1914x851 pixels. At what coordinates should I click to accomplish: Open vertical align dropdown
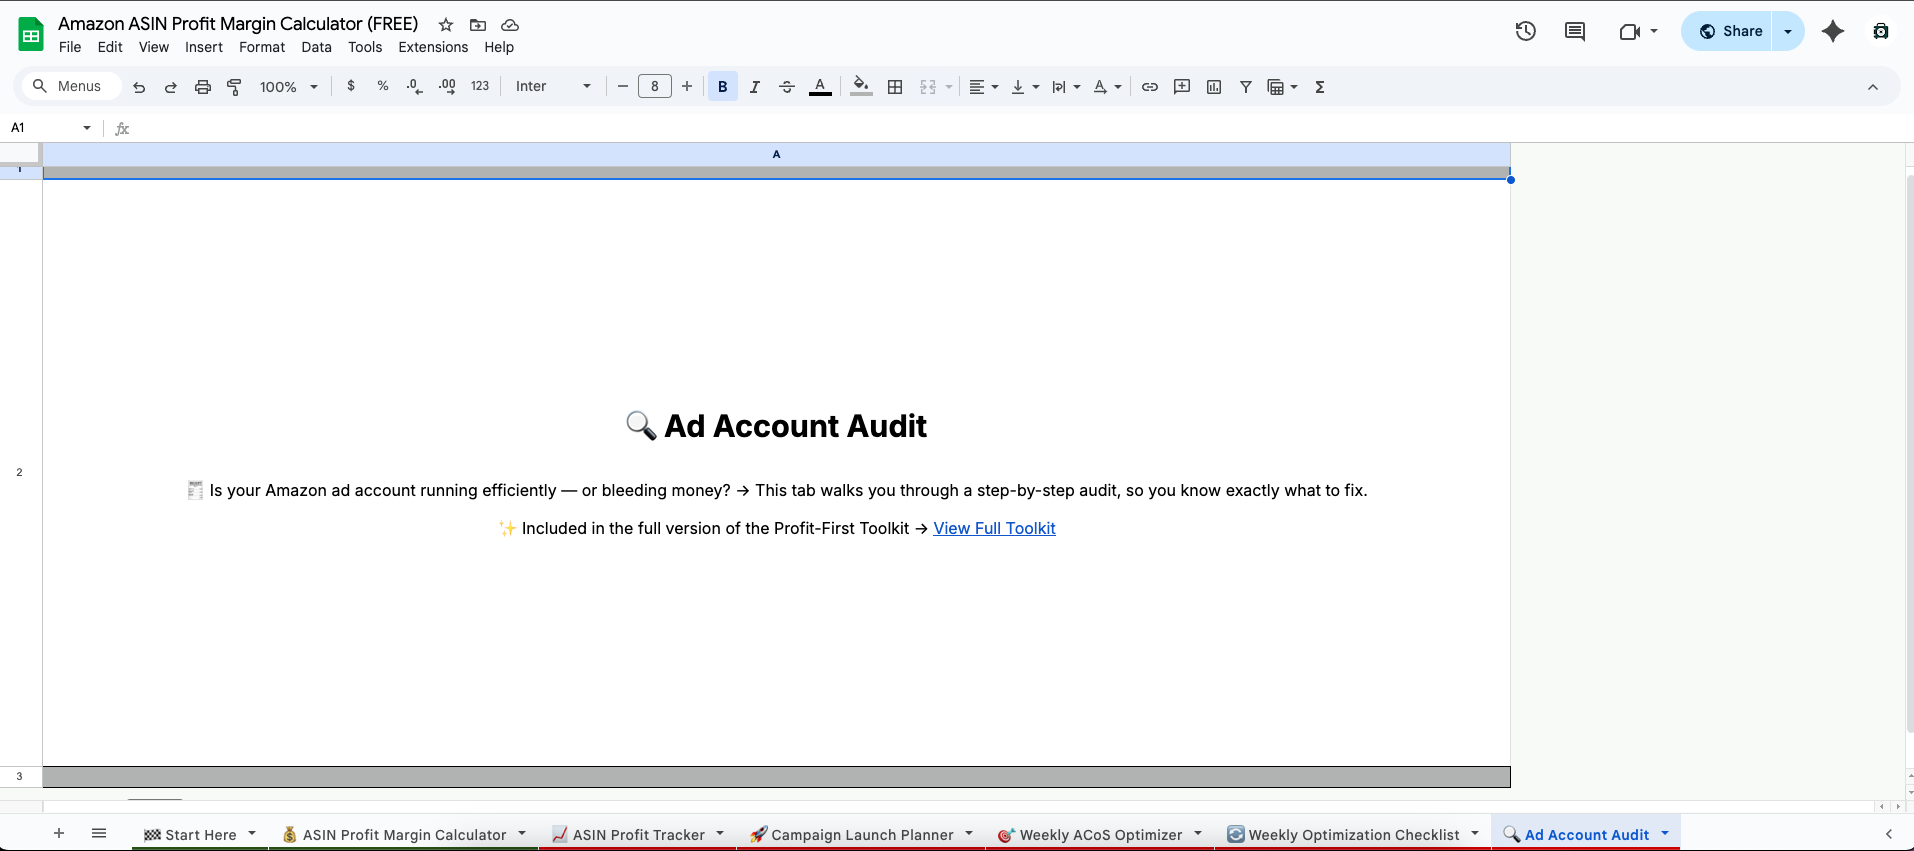coord(1025,87)
